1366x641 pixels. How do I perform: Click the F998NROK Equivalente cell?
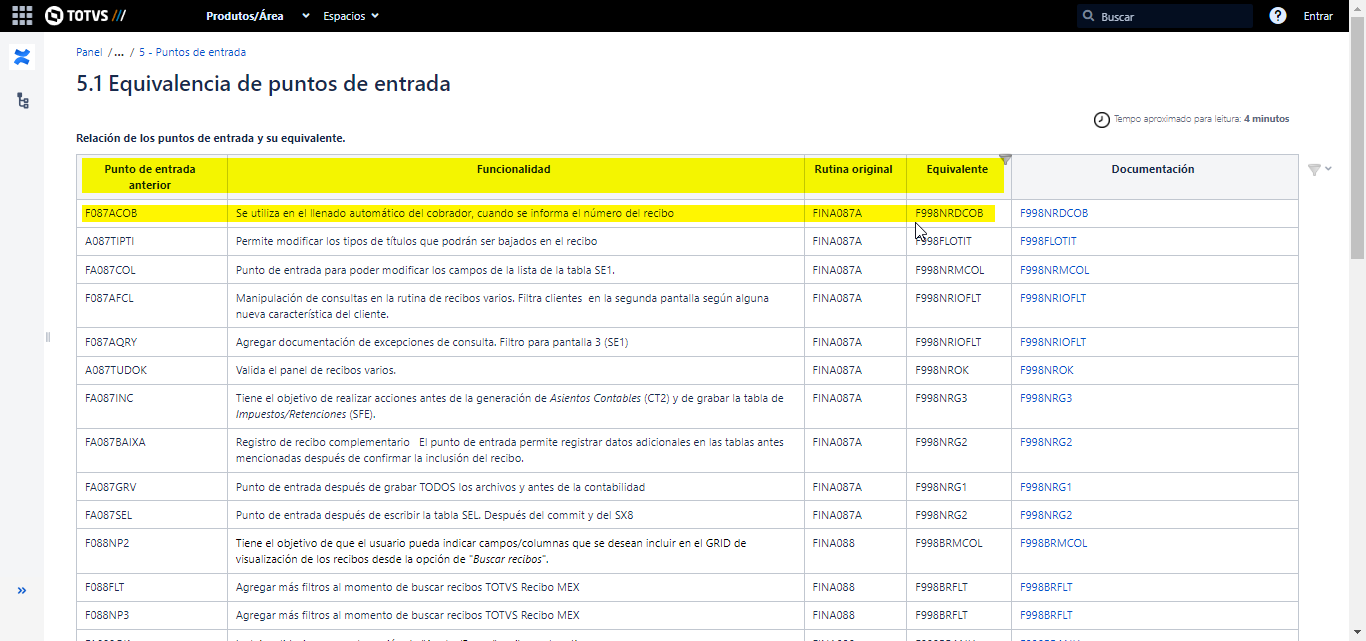point(959,370)
